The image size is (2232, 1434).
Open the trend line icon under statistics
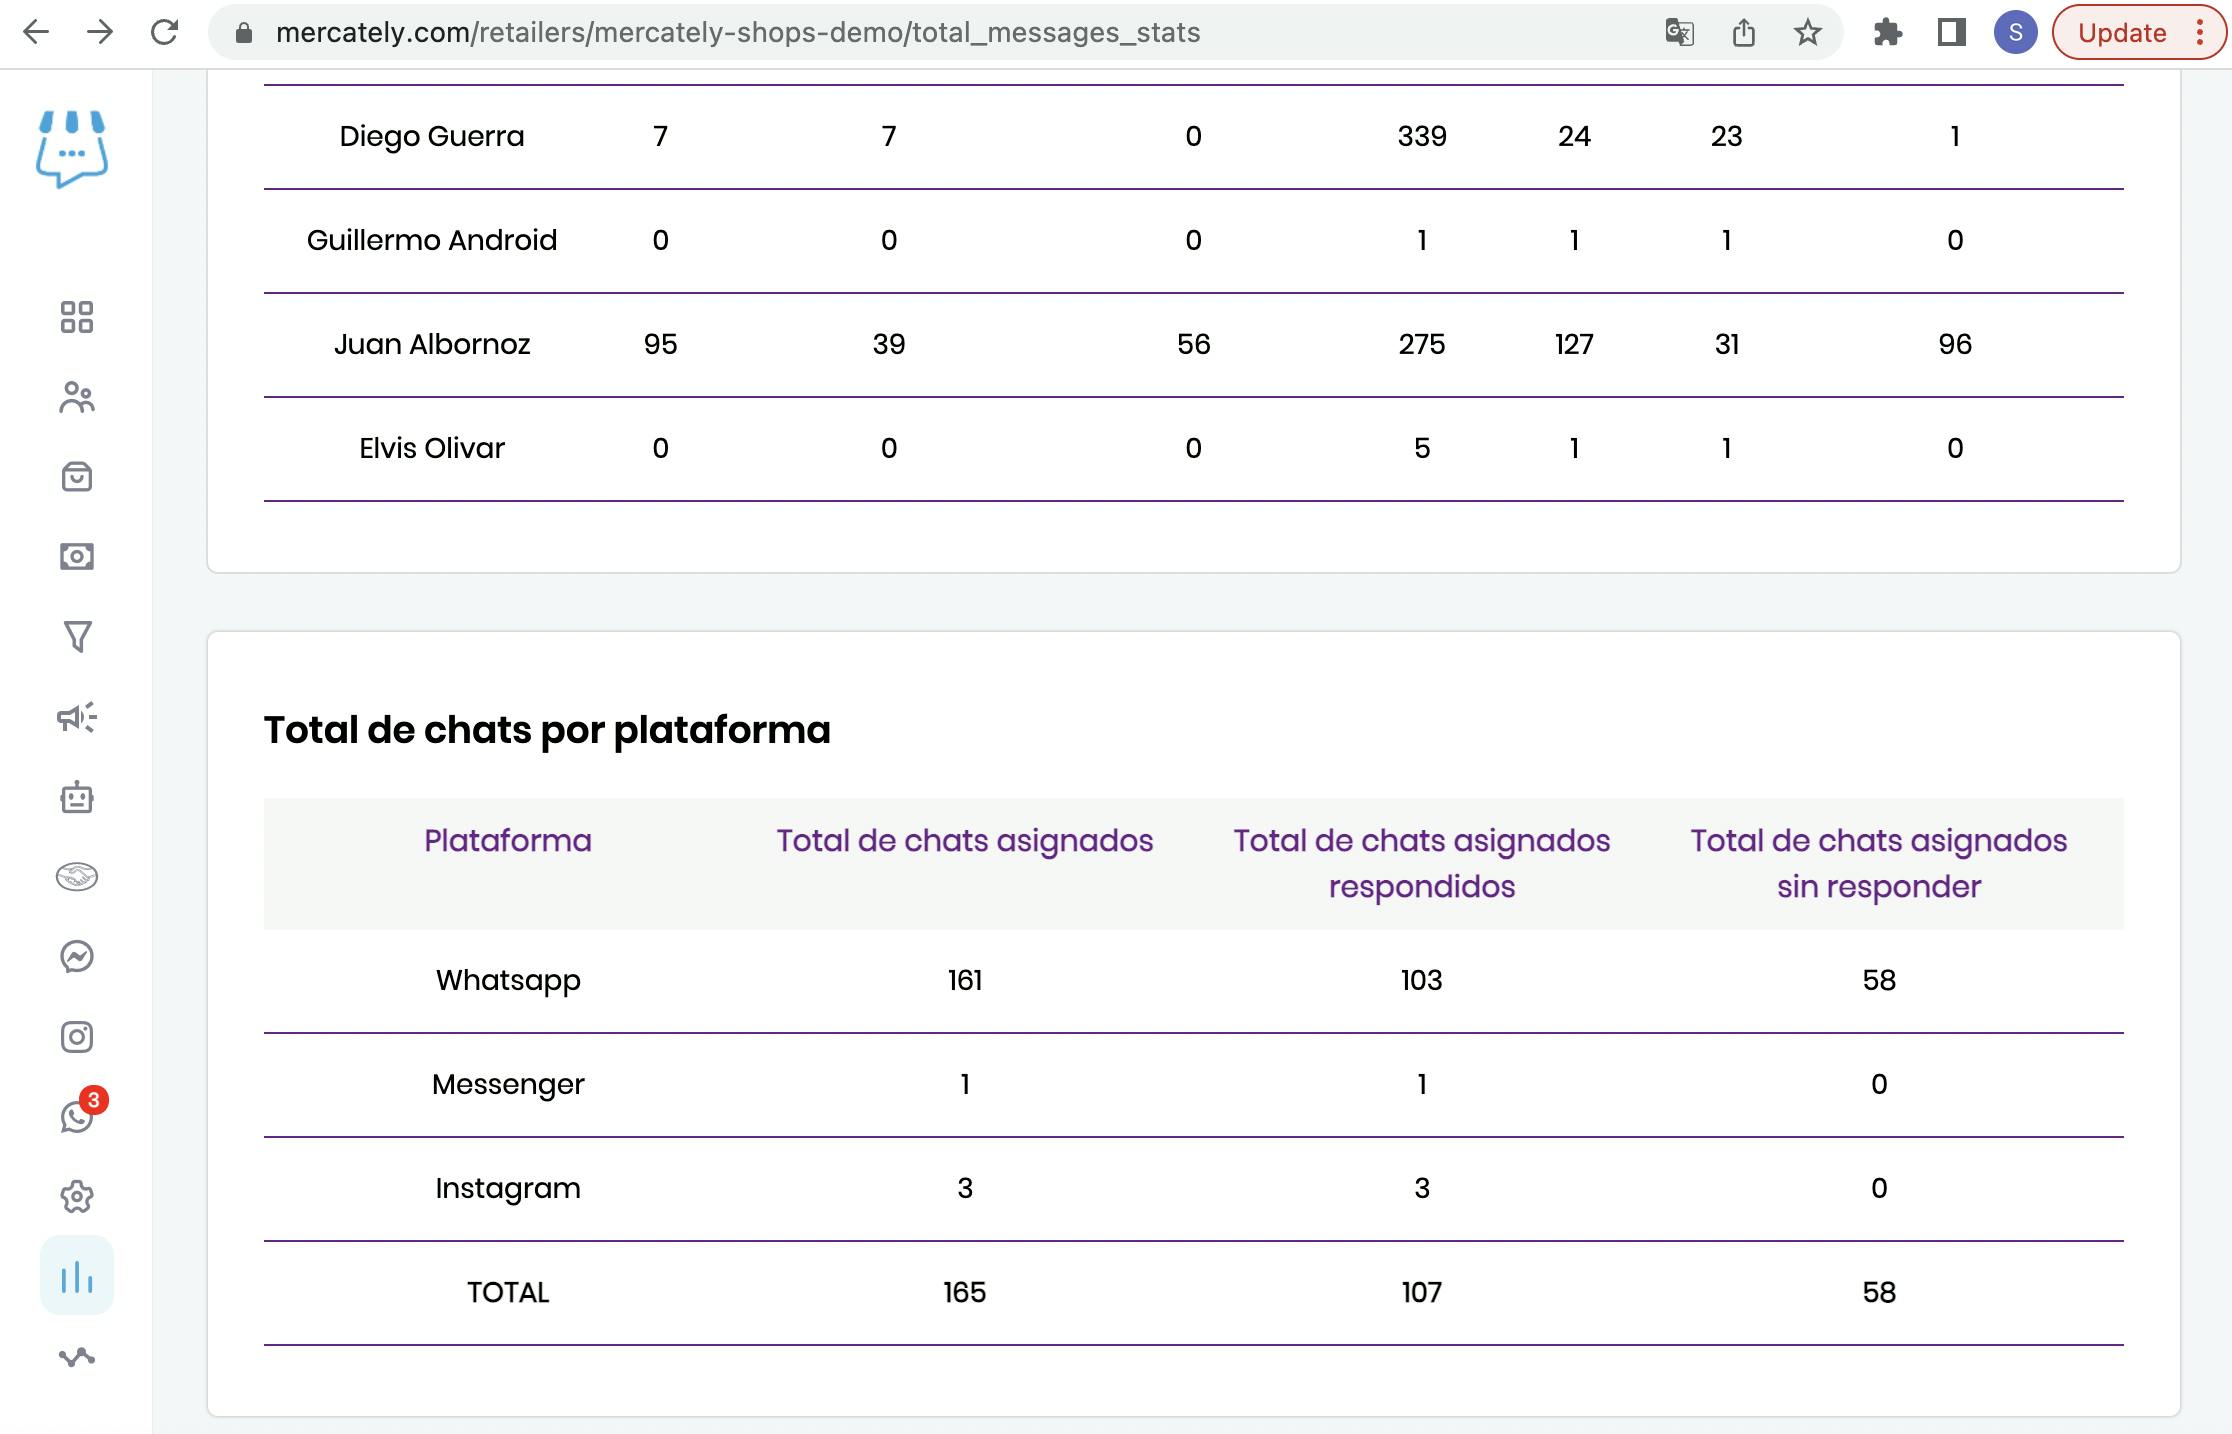tap(77, 1357)
